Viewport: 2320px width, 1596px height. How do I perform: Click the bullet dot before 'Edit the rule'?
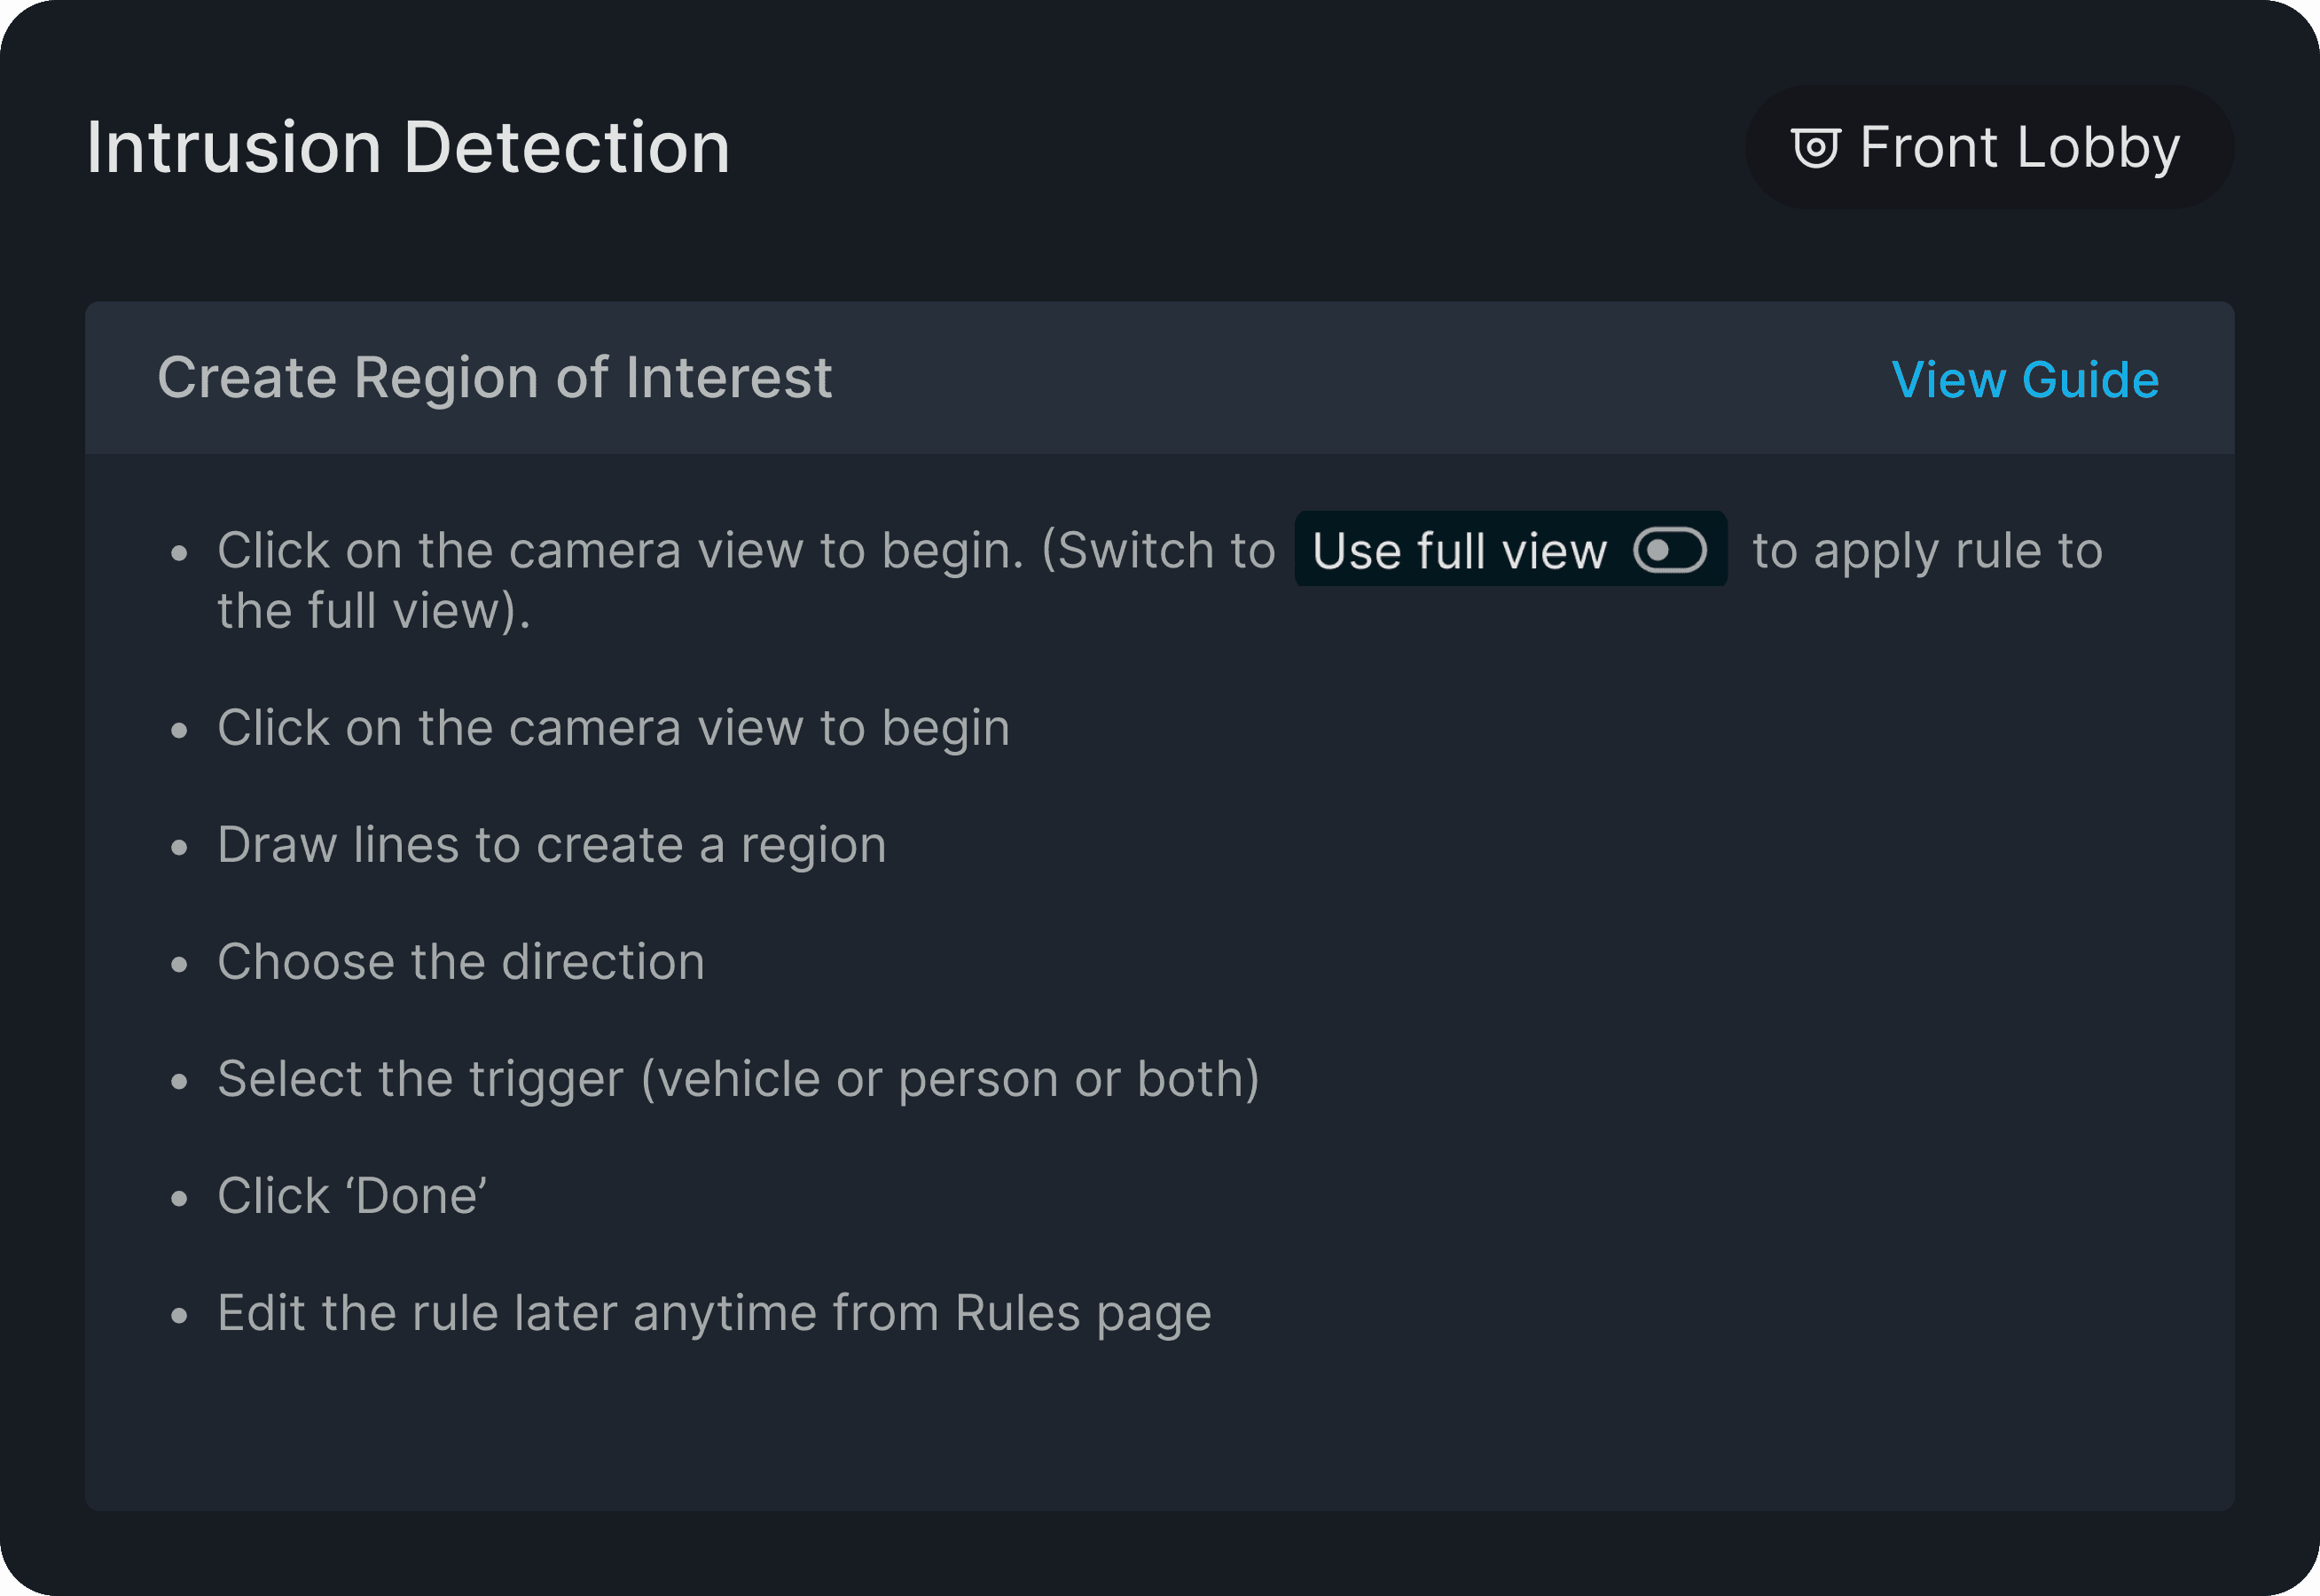pyautogui.click(x=180, y=1315)
